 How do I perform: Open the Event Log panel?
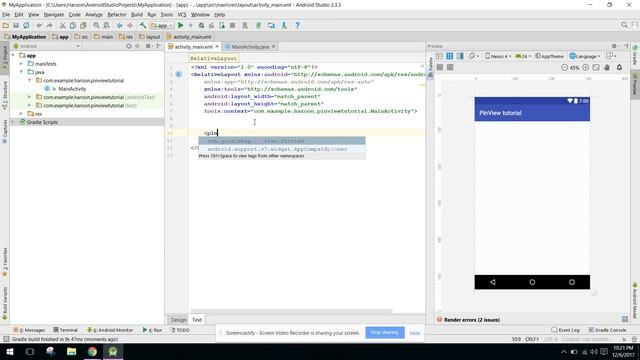(565, 330)
